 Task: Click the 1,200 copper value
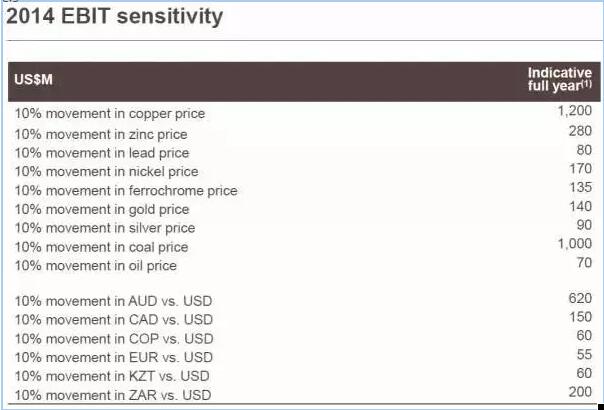(x=574, y=112)
